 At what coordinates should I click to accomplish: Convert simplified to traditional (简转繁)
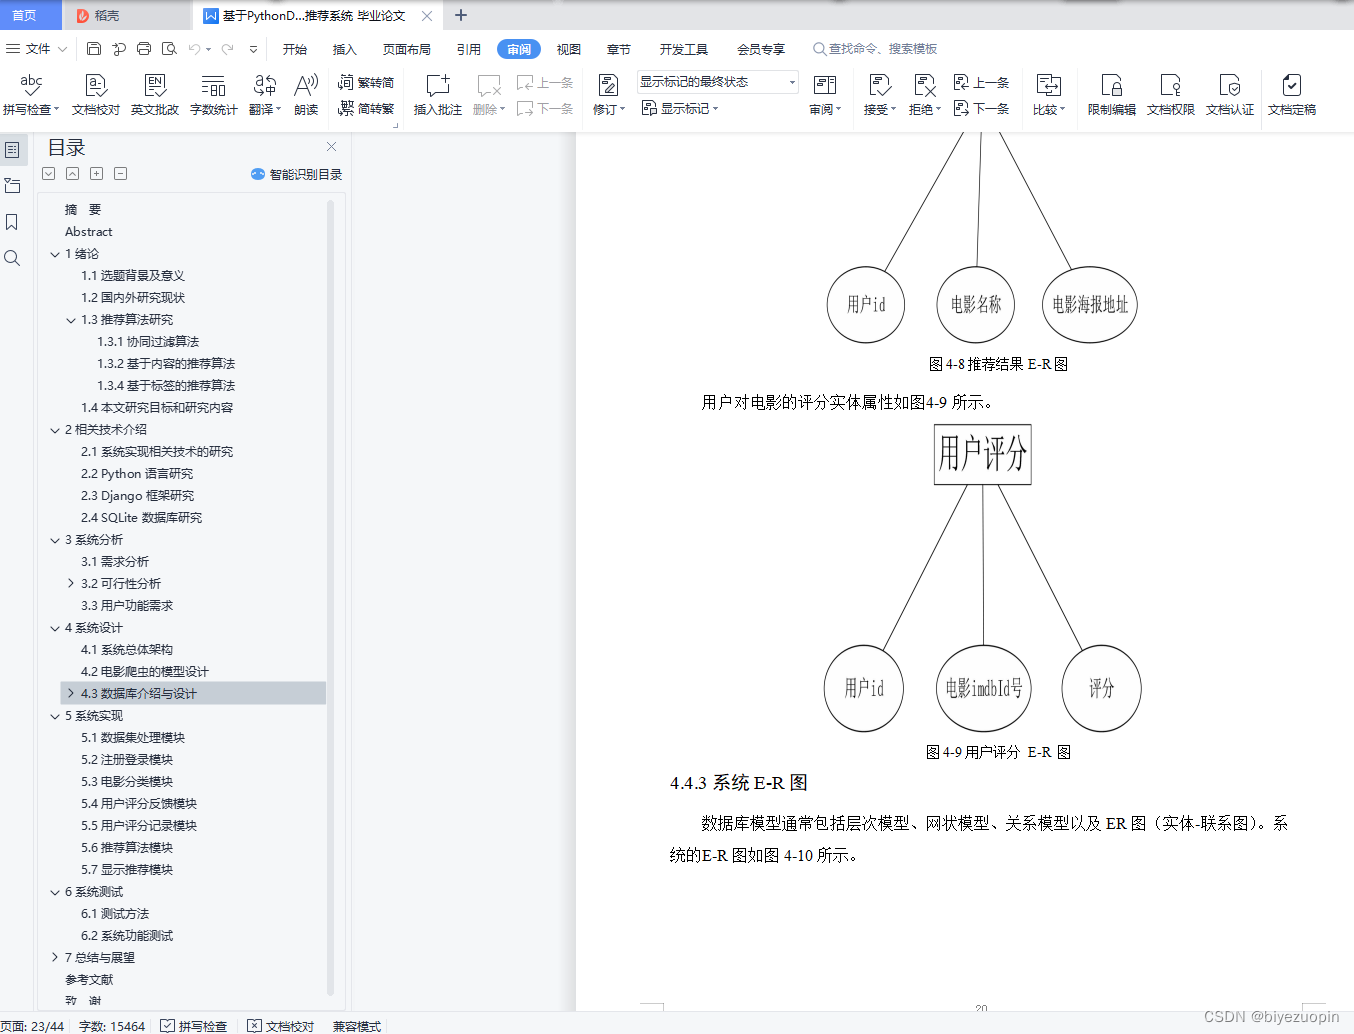tap(366, 108)
